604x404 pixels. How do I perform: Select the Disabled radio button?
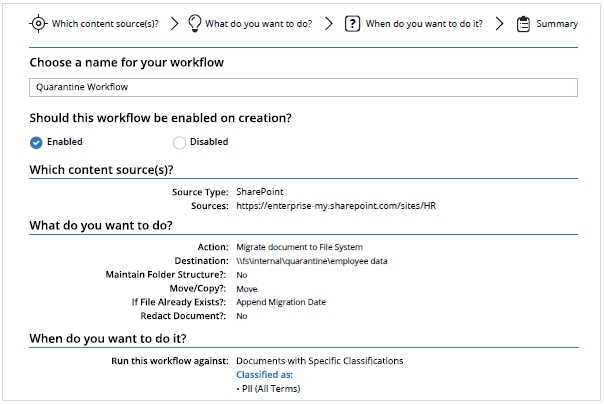179,142
